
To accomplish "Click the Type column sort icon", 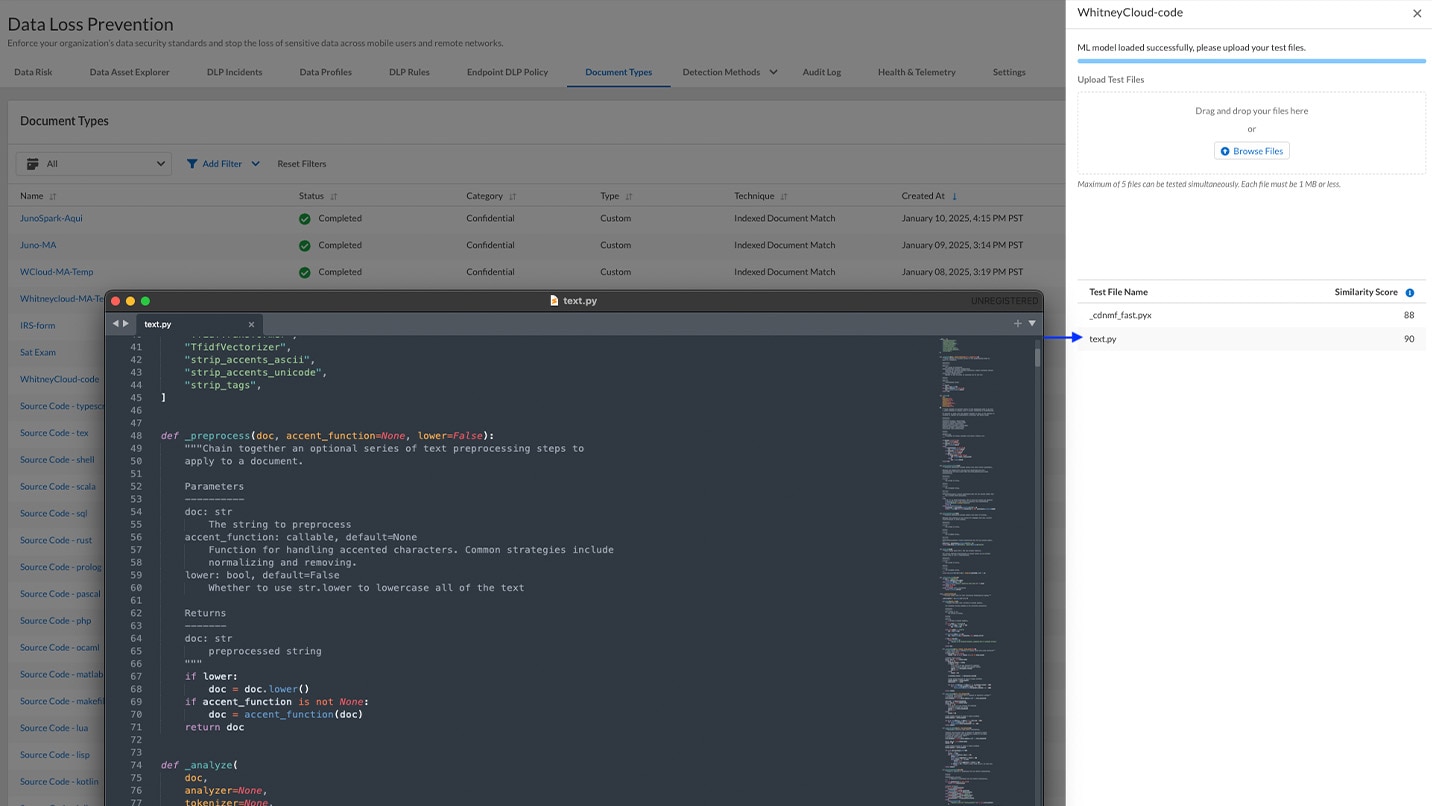I will click(629, 197).
